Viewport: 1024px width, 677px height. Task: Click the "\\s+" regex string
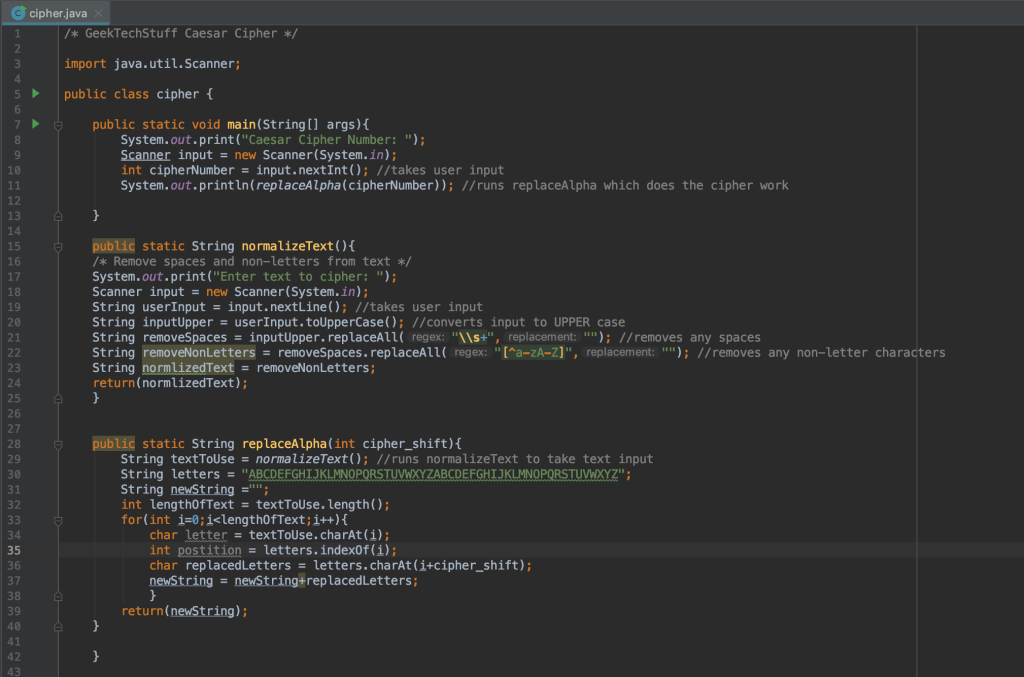pyautogui.click(x=472, y=338)
